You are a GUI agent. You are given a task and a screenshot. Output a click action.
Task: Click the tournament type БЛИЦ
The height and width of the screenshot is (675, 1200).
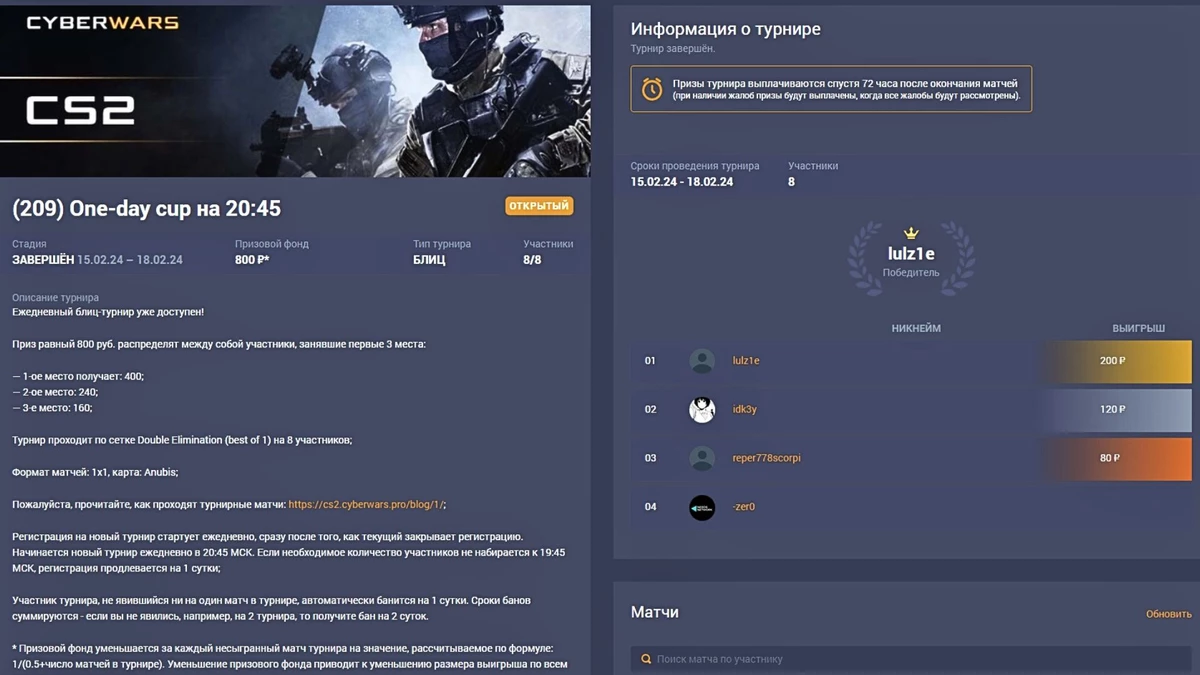tap(429, 260)
